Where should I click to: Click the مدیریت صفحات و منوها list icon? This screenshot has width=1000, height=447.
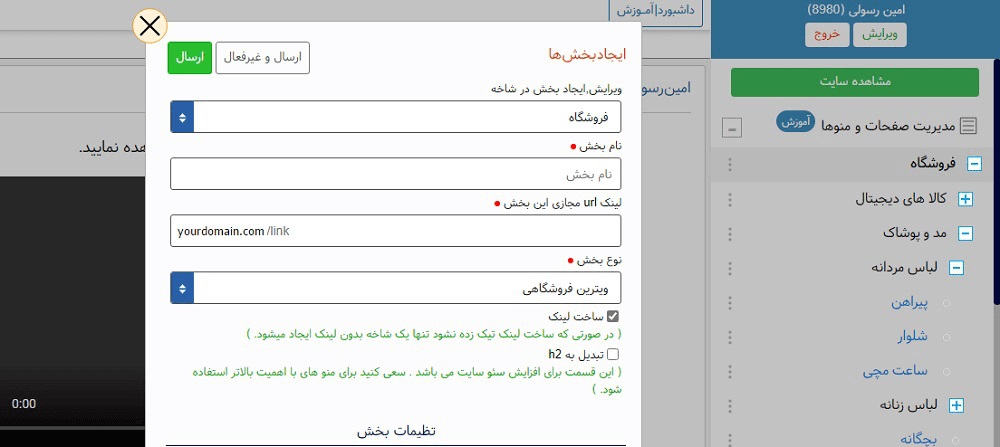coord(968,126)
